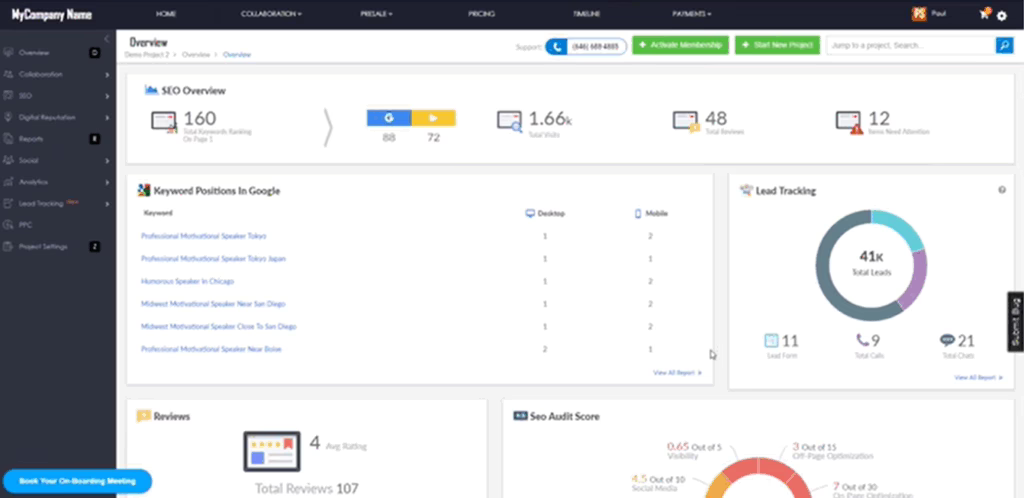Click the Lead Tracking sidebar icon
Screen dimensions: 1024x498
pyautogui.click(x=8, y=204)
